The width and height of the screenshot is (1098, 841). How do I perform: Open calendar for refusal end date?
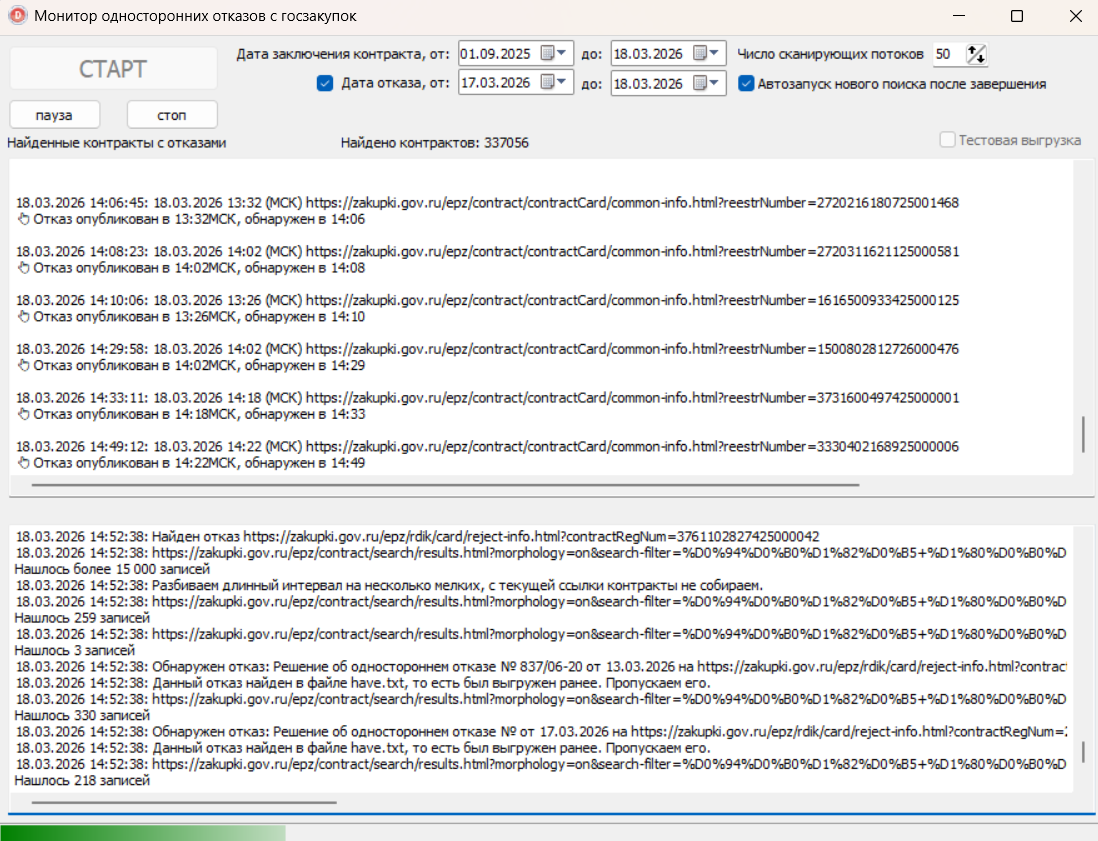(x=706, y=83)
